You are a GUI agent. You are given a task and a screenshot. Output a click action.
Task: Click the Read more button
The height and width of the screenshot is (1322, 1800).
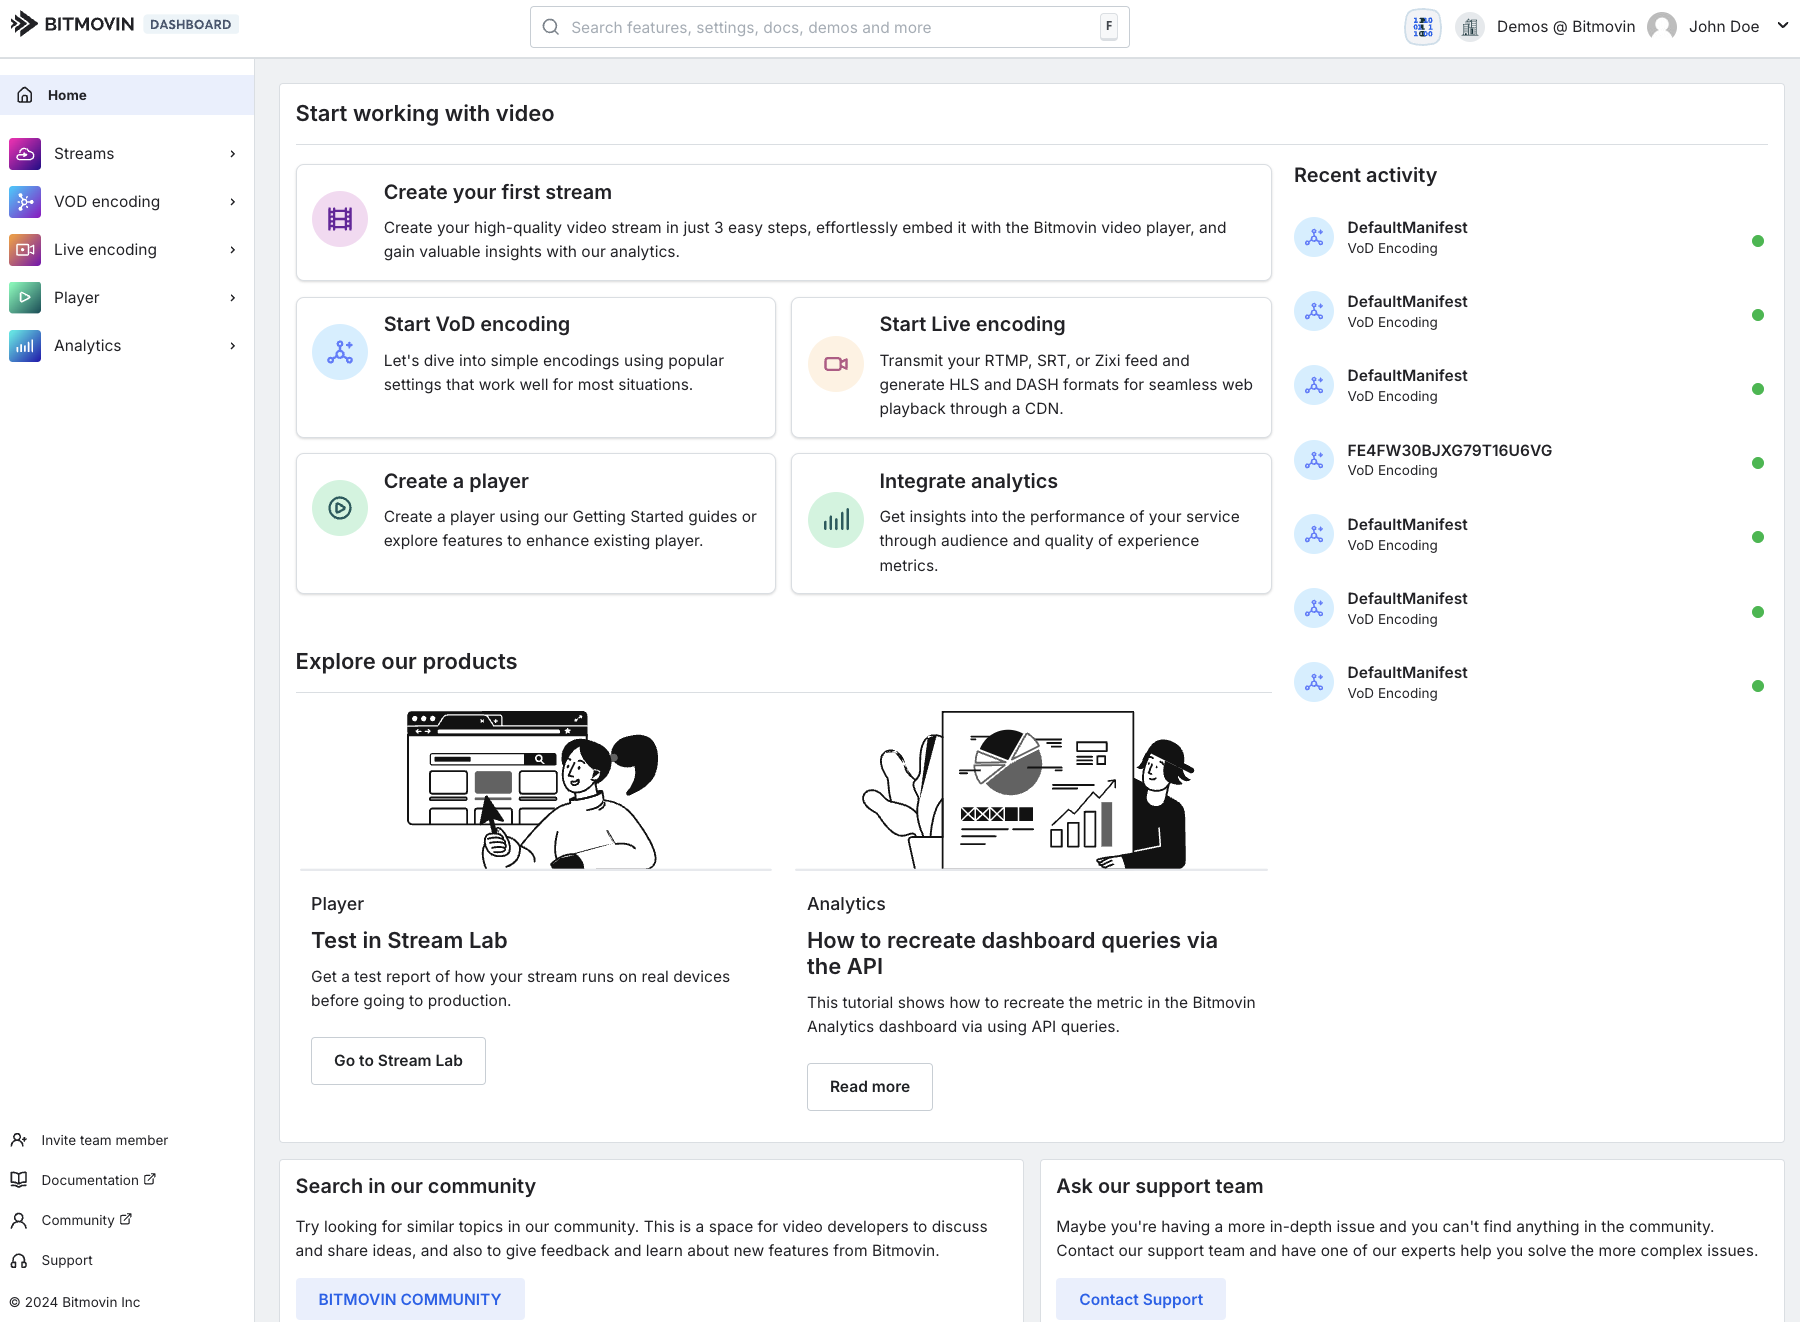click(x=870, y=1087)
